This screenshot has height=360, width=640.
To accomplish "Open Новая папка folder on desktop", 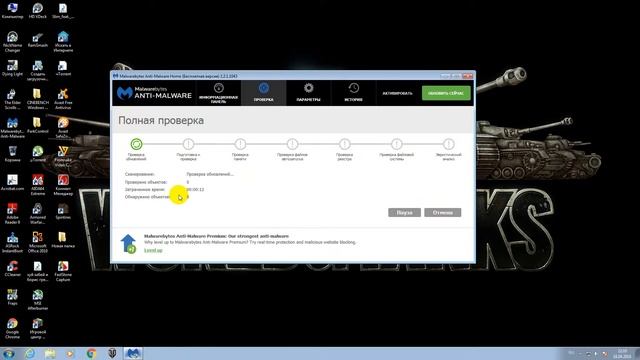I will tap(63, 240).
